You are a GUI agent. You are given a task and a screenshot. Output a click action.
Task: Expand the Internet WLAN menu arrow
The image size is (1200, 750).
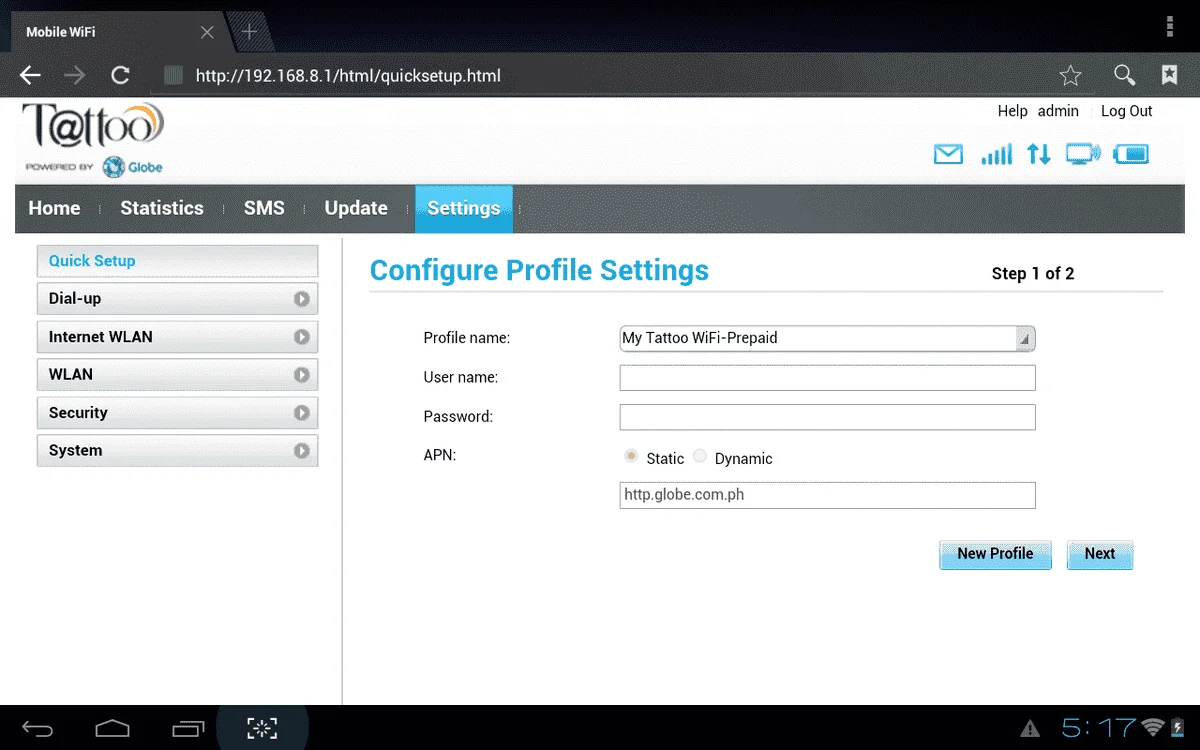pos(301,337)
